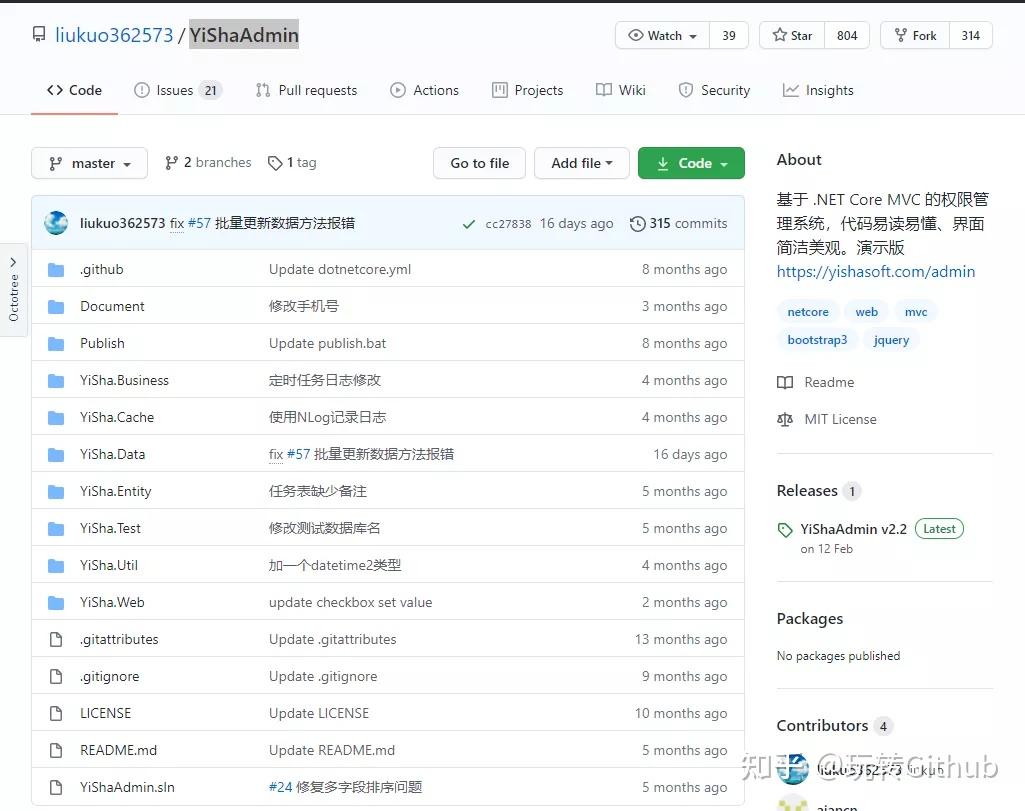This screenshot has height=811, width=1025.
Task: Click the liukuo362573 commit author avatar
Action: pyautogui.click(x=56, y=223)
